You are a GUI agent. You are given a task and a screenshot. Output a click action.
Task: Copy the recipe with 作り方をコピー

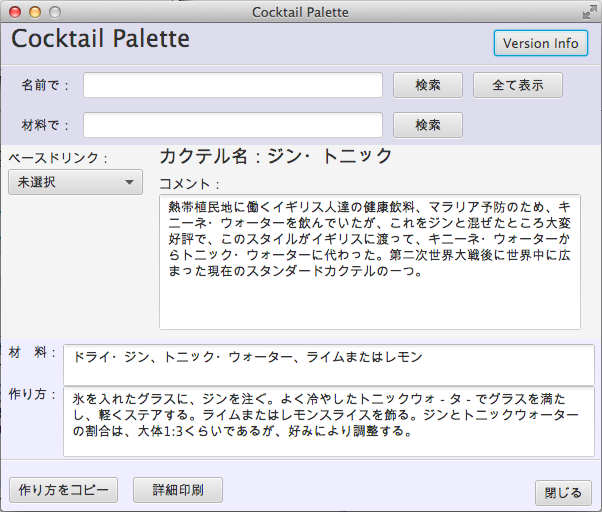(63, 490)
